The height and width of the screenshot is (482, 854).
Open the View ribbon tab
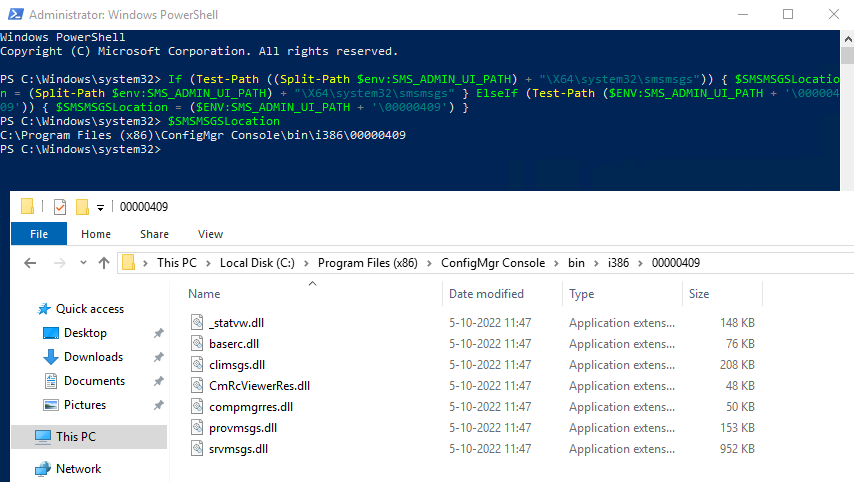(x=210, y=234)
